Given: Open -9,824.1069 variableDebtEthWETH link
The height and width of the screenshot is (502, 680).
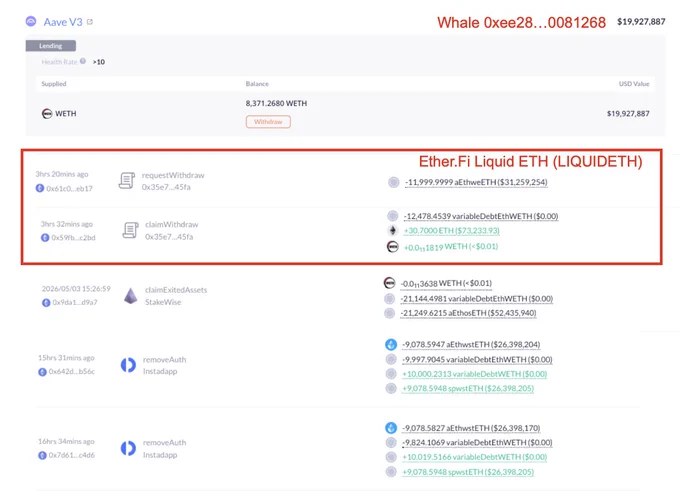Looking at the screenshot, I should tap(477, 443).
